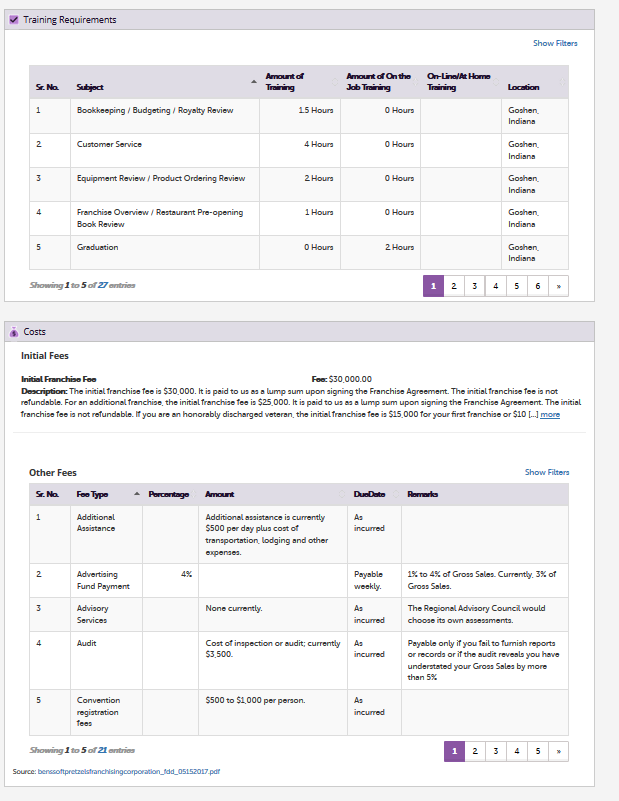
Task: Show Filters for Training Requirements table
Action: click(x=555, y=43)
